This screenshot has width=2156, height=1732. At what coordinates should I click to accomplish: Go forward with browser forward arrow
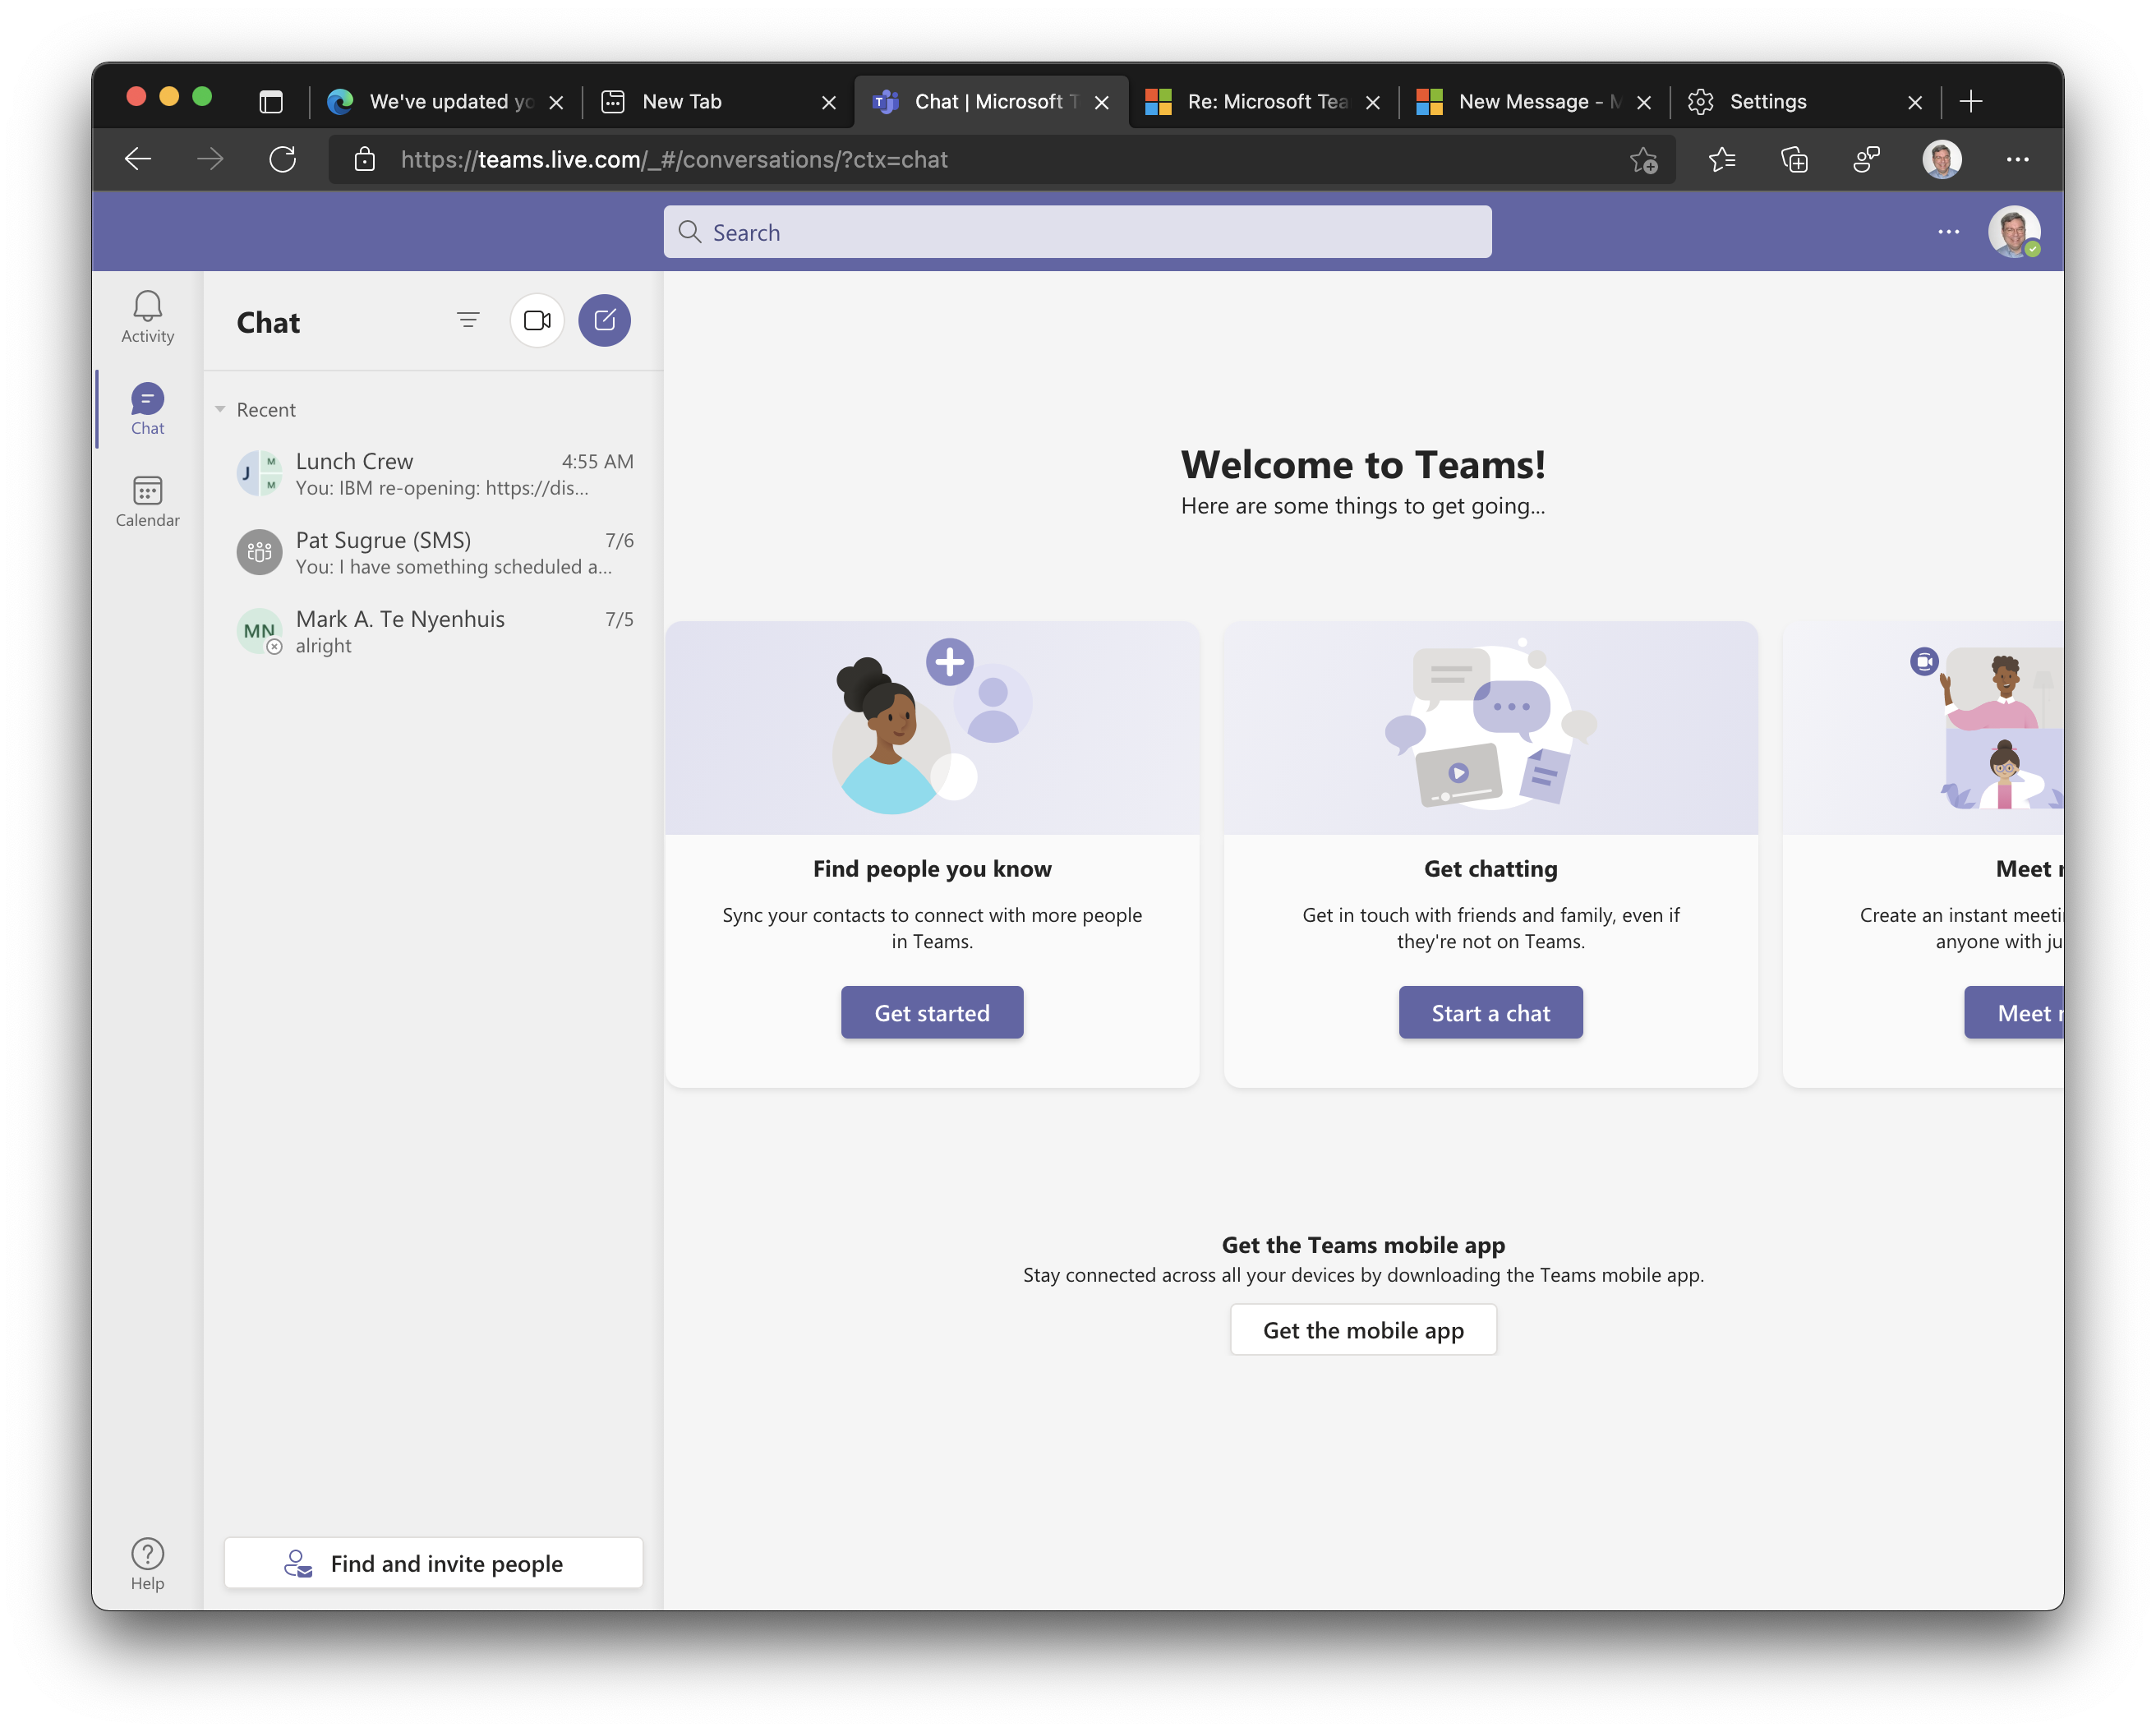[x=210, y=159]
